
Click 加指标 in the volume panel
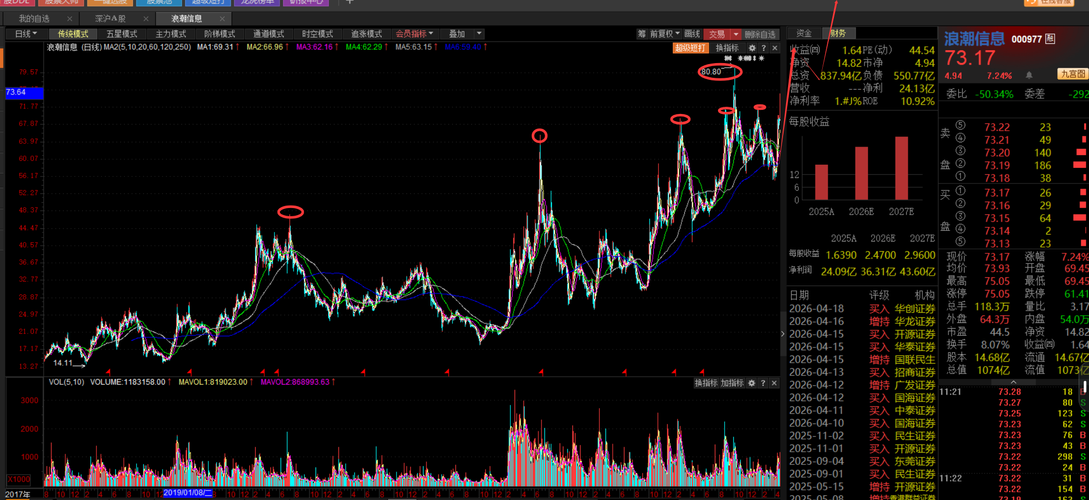(732, 383)
